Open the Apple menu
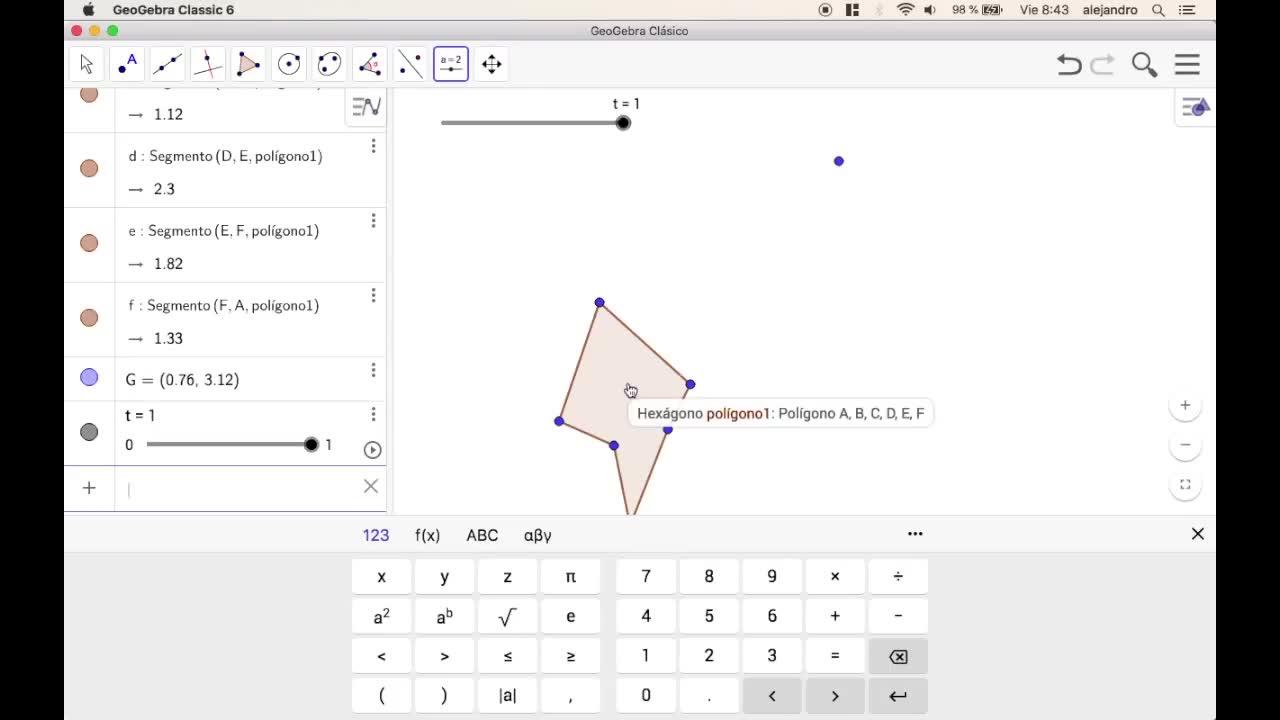 (x=88, y=10)
